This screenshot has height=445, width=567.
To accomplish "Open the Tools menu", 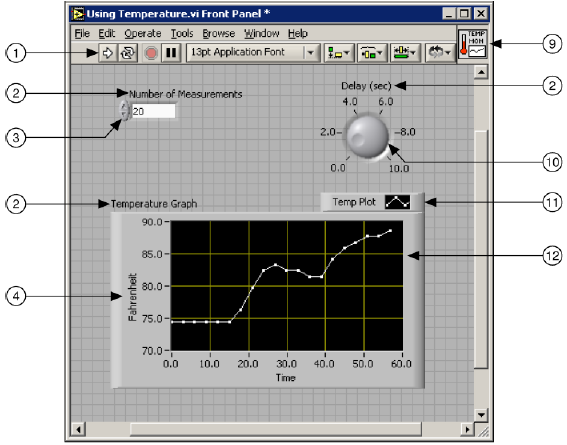I will pyautogui.click(x=182, y=34).
